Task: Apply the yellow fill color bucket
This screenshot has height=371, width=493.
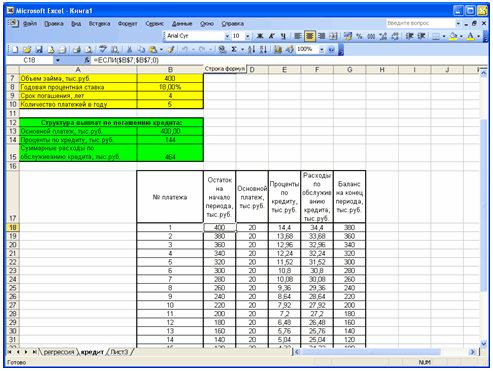Action: pos(453,36)
